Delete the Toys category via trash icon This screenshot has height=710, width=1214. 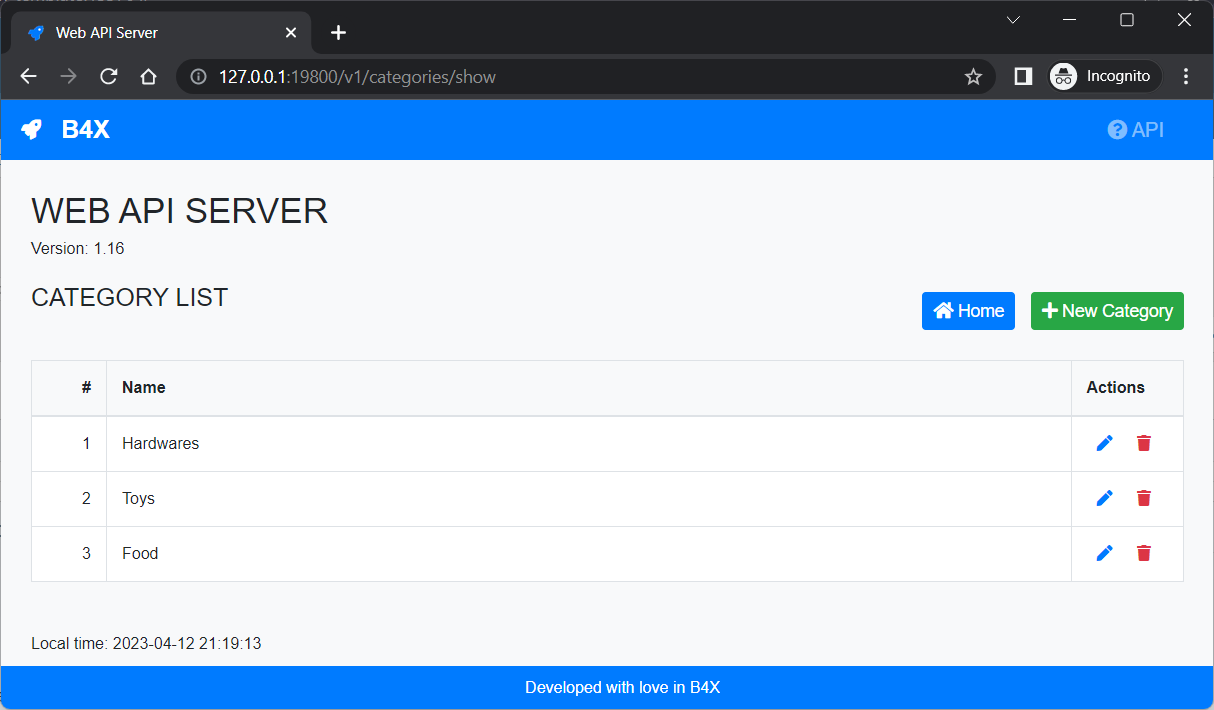click(x=1144, y=498)
